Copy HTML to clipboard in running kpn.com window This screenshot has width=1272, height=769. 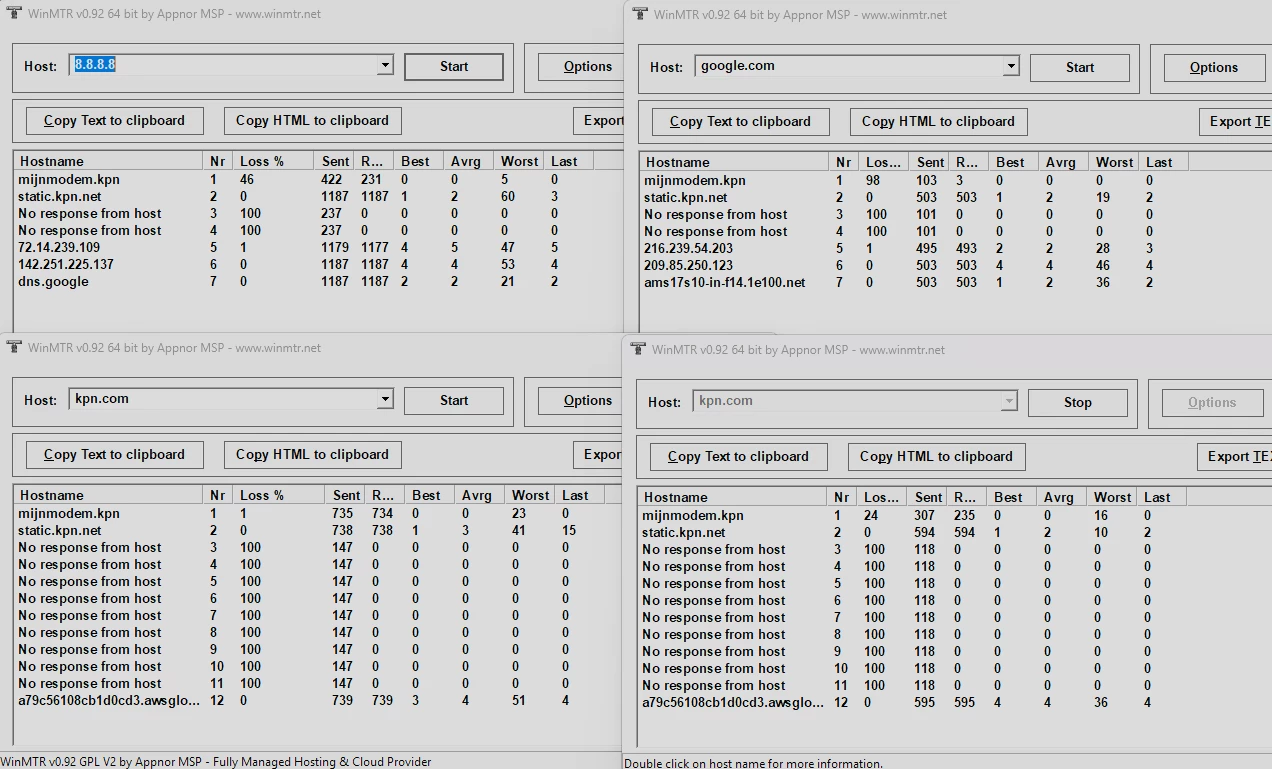(936, 457)
